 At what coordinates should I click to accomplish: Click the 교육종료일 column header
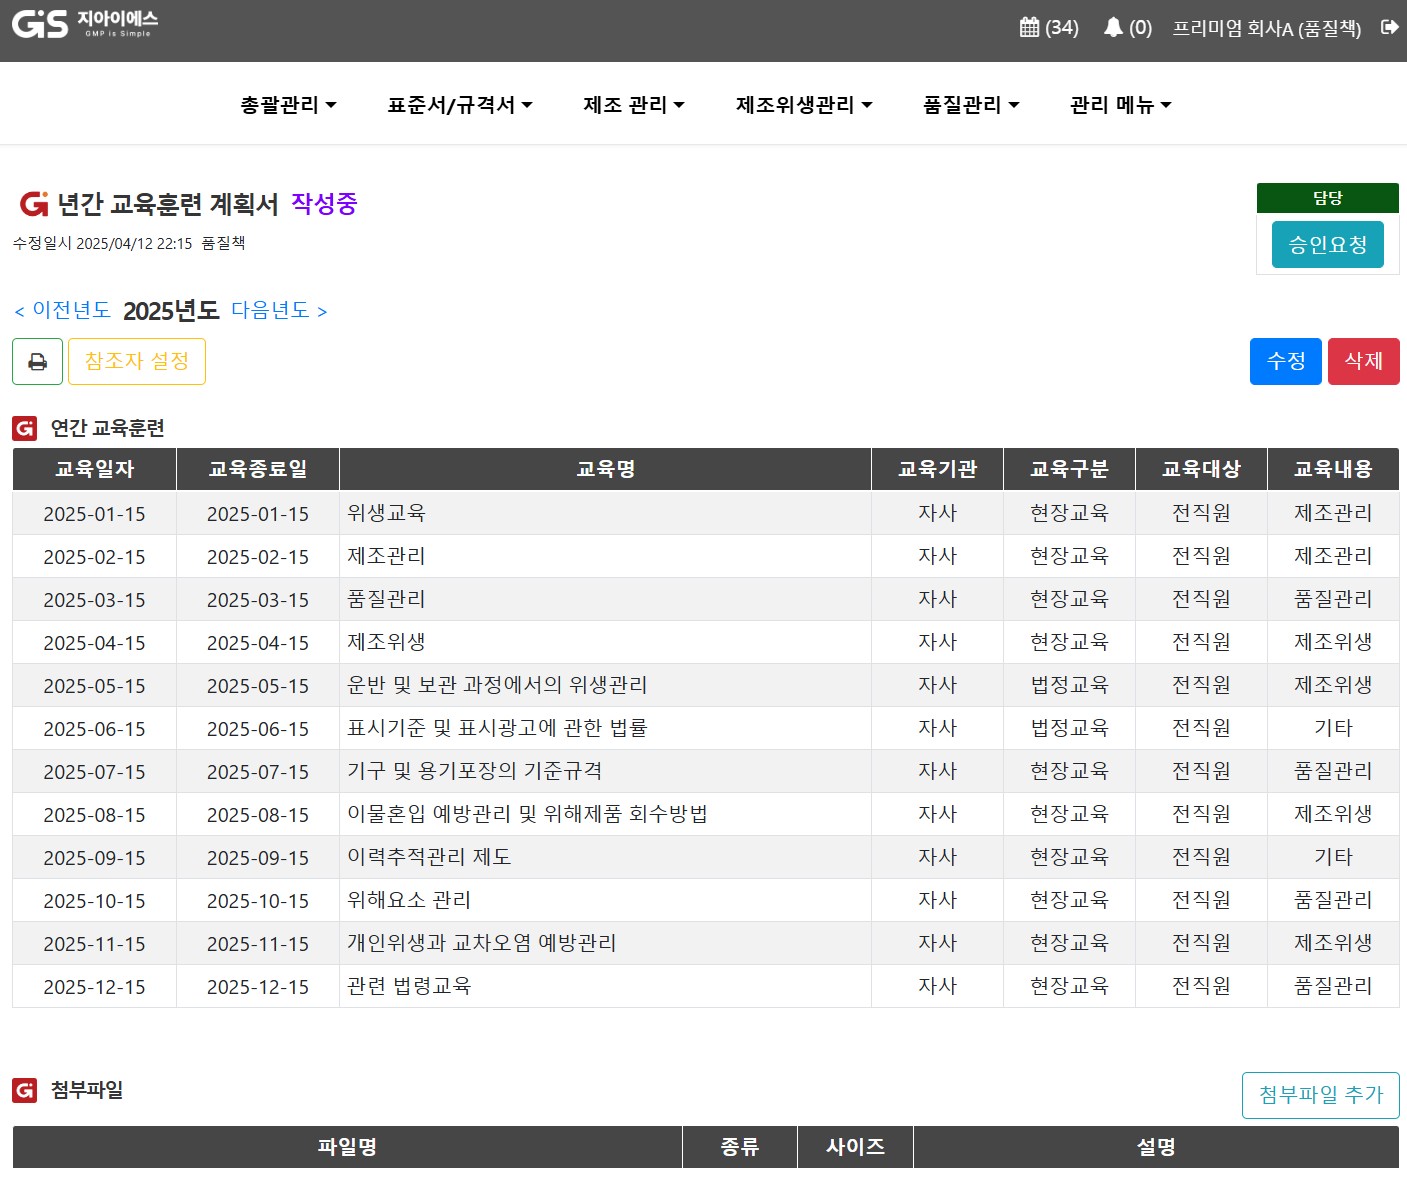(x=258, y=469)
